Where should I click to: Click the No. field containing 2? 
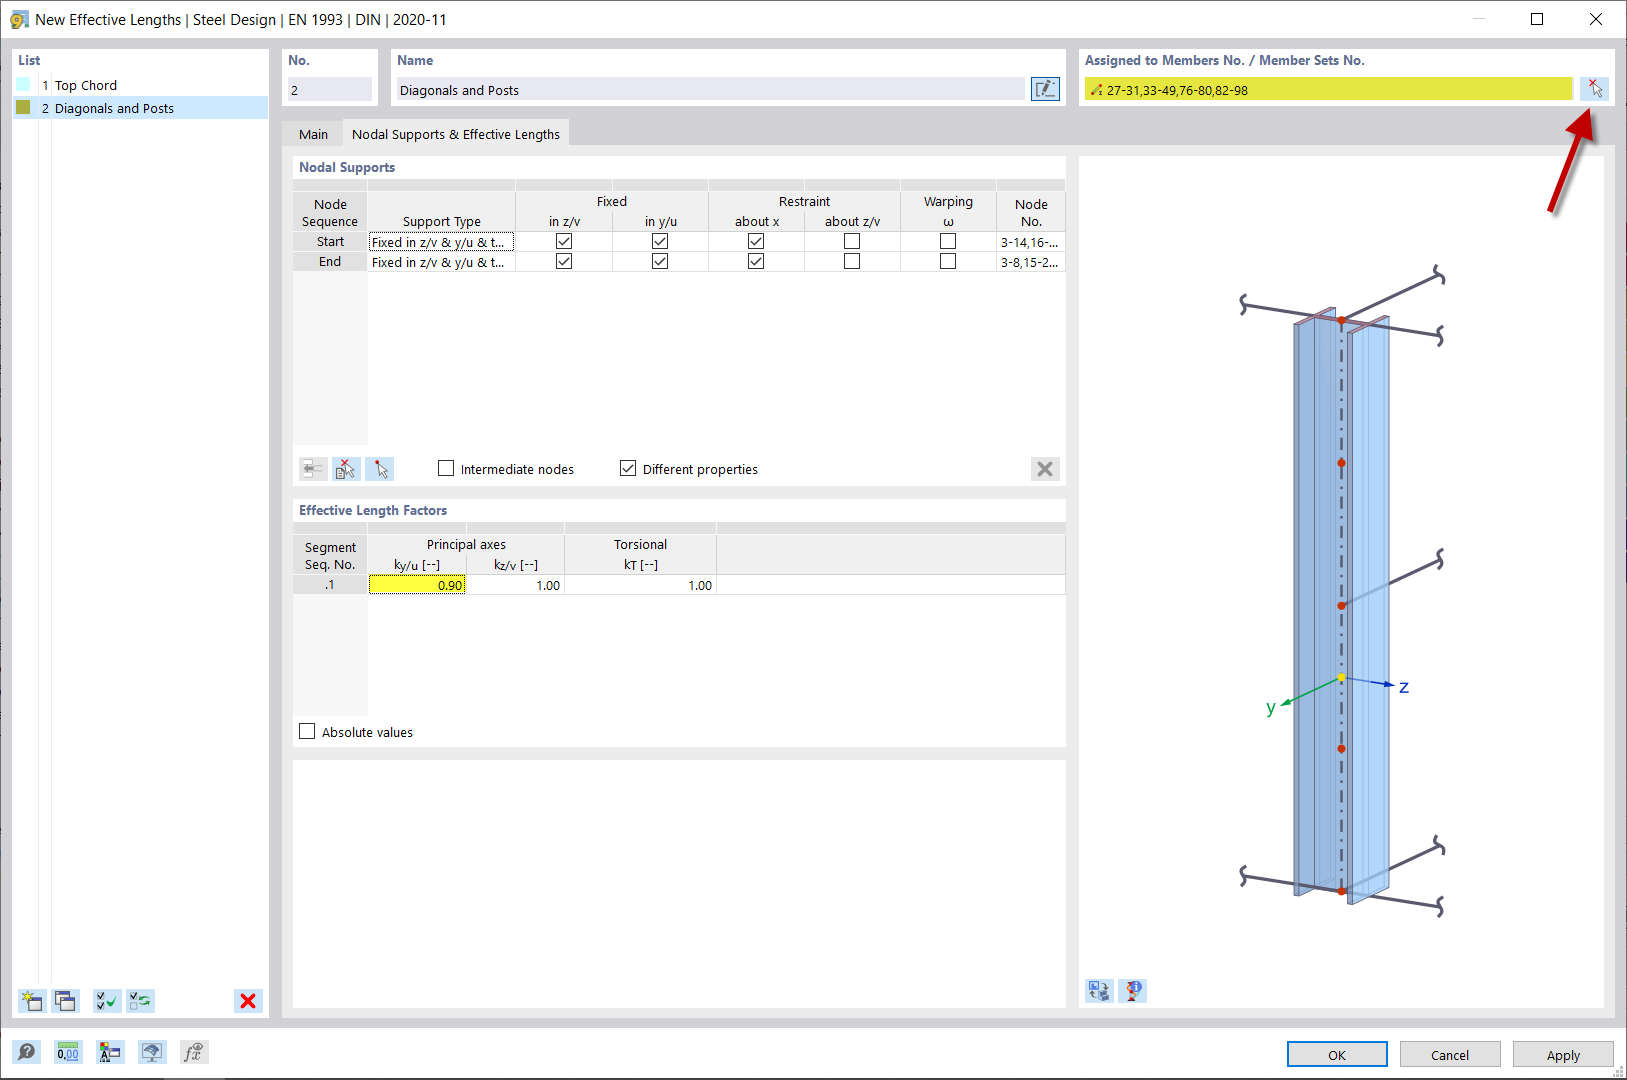(x=330, y=90)
